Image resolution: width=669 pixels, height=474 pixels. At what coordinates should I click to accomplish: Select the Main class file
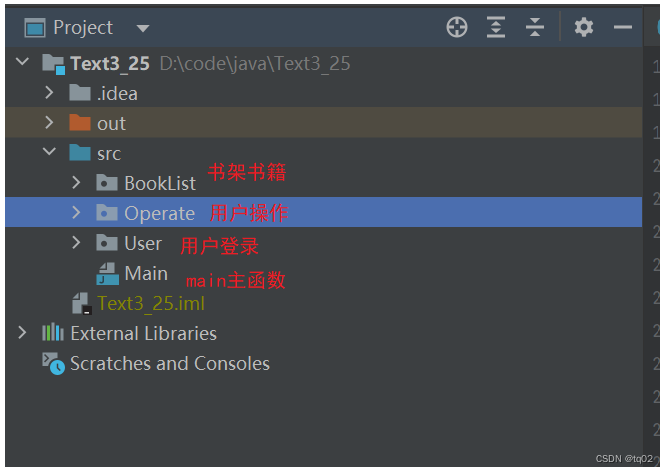tap(146, 273)
